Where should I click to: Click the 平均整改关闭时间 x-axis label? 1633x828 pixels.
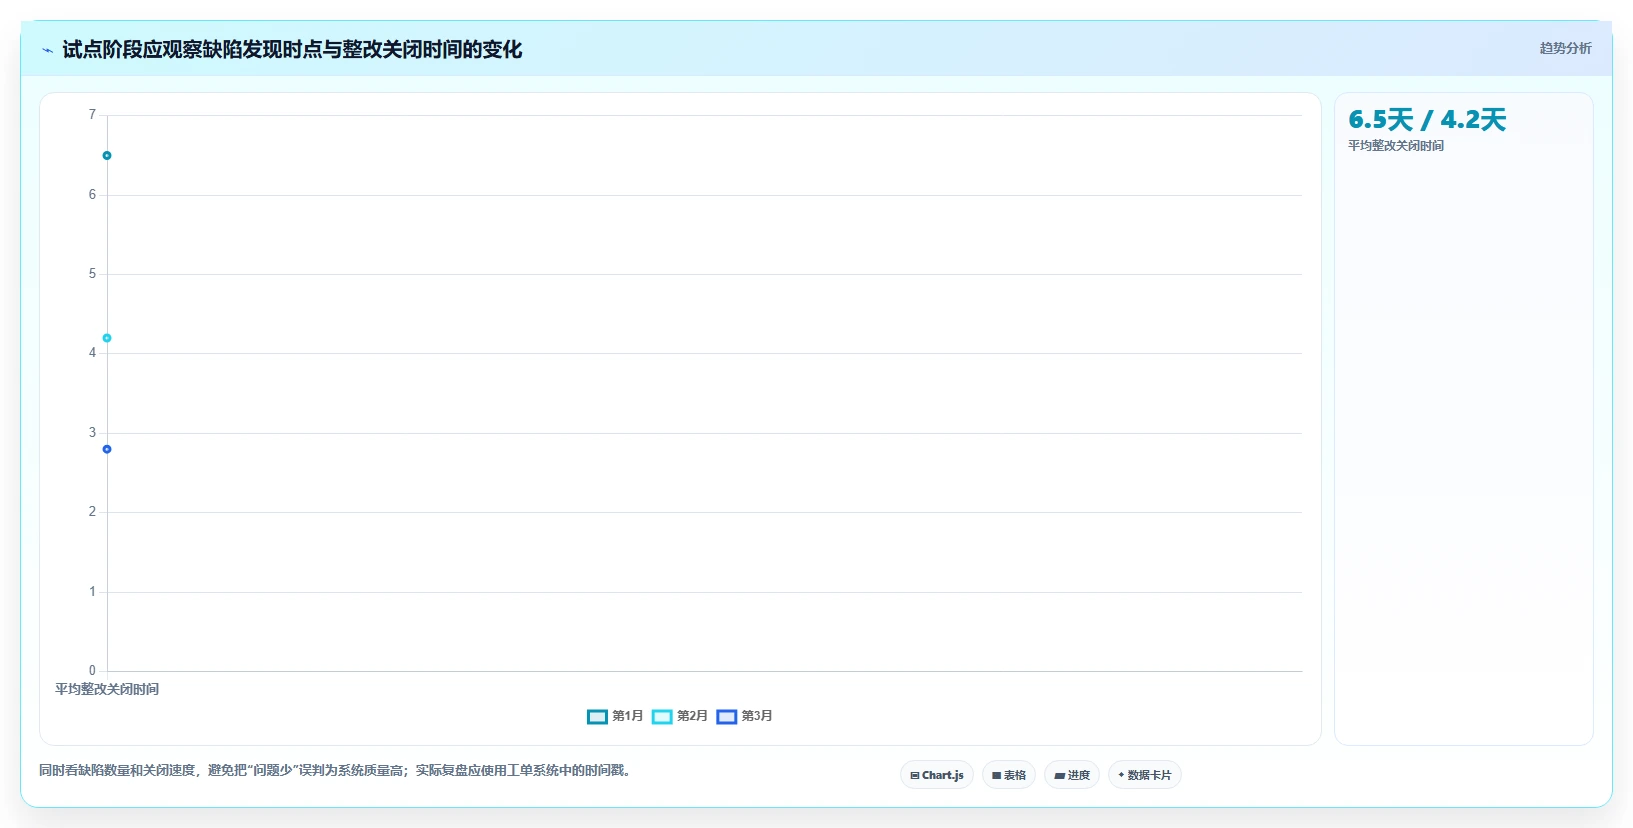point(107,689)
